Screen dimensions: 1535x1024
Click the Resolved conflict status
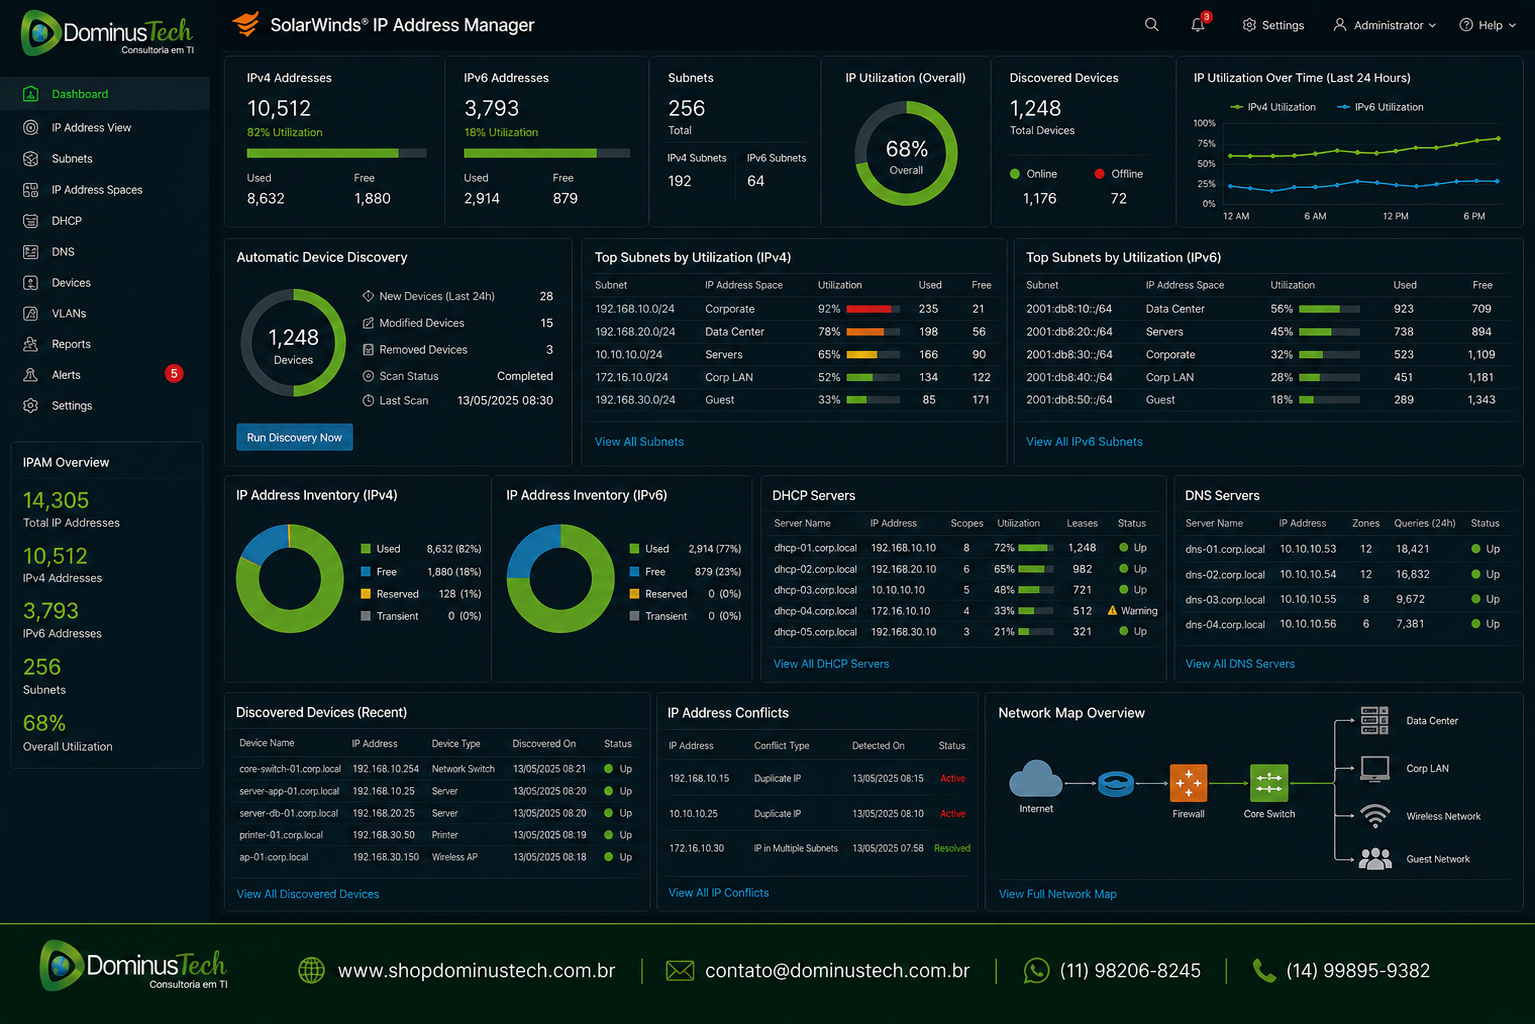(952, 848)
